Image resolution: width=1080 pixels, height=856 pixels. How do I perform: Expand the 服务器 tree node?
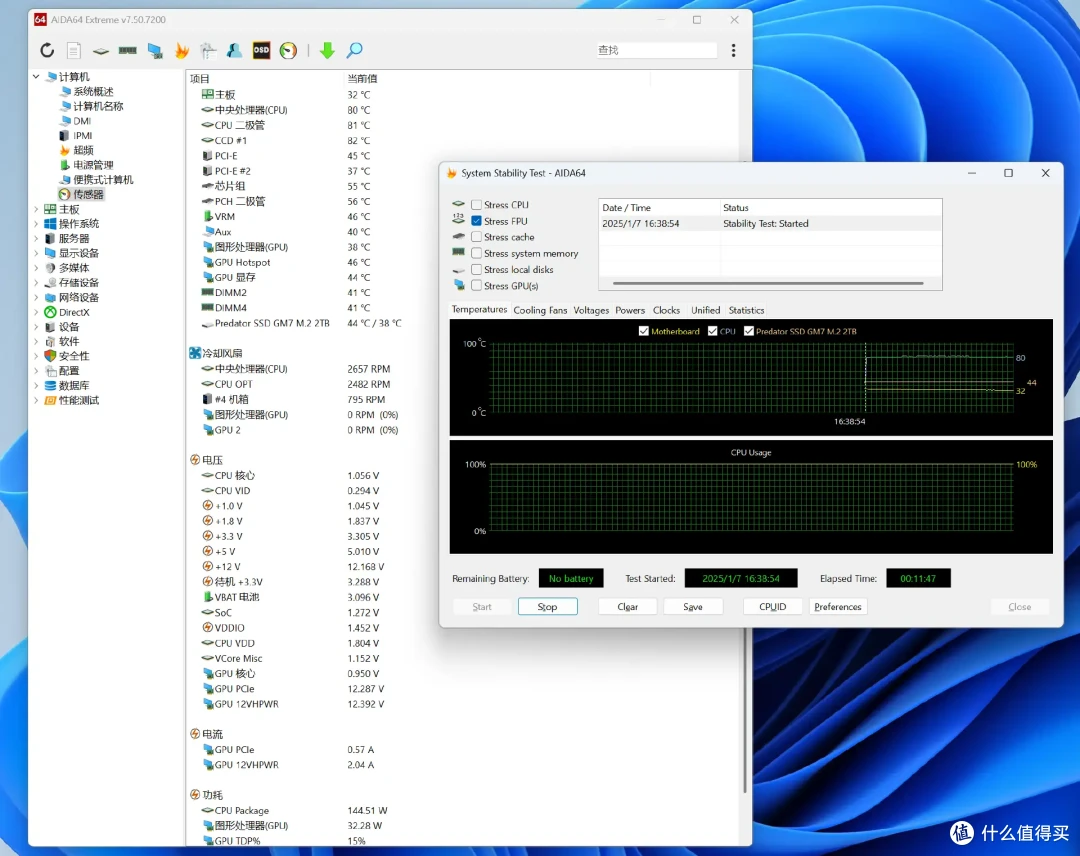pos(36,238)
